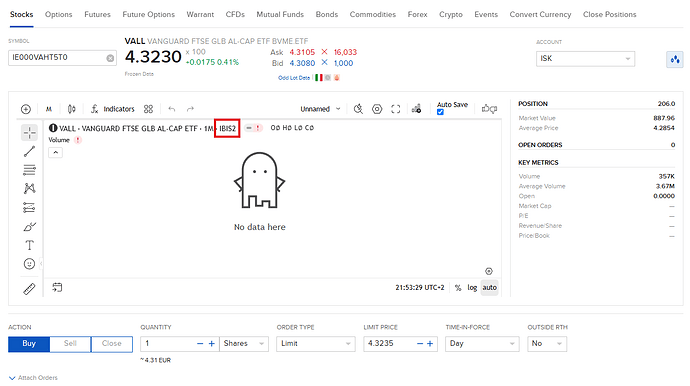Switch to the Mutual Funds tab

280,15
